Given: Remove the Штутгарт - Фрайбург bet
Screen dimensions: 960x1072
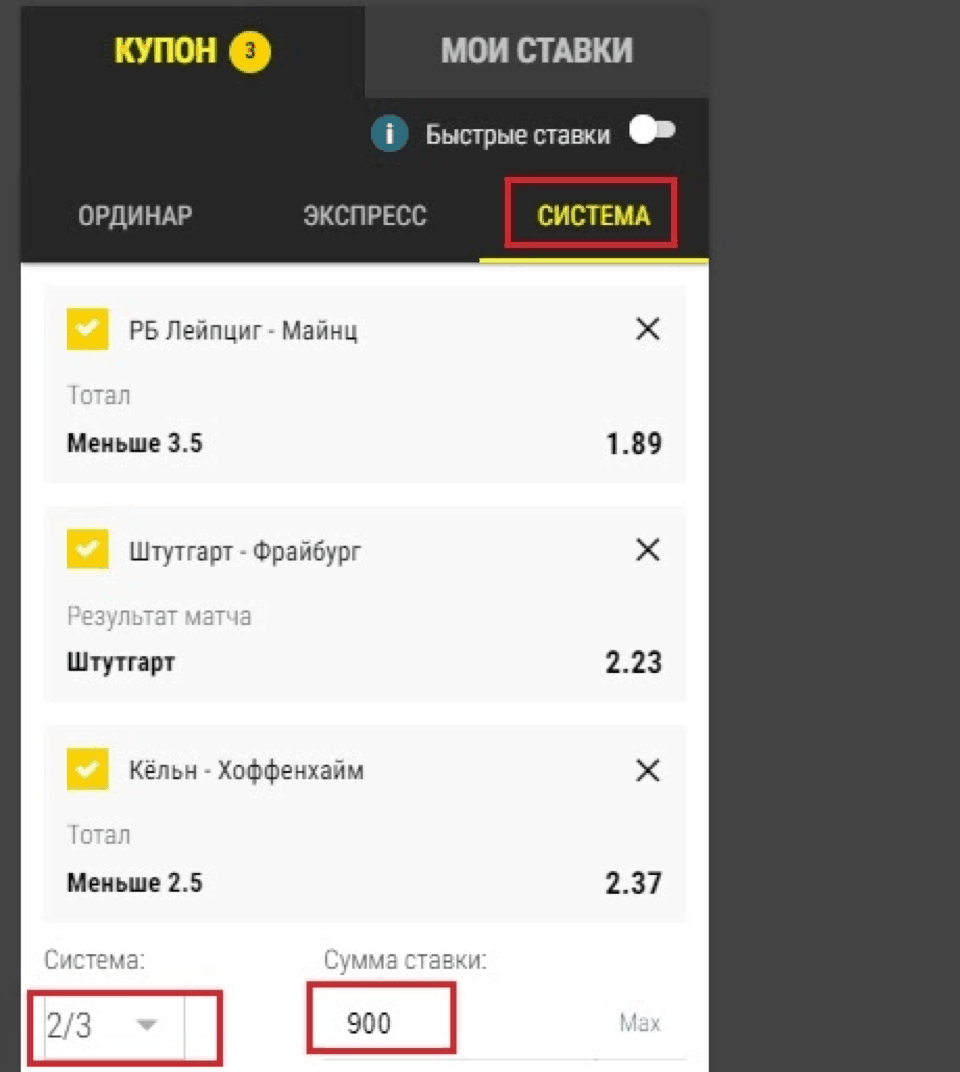Looking at the screenshot, I should pyautogui.click(x=648, y=549).
